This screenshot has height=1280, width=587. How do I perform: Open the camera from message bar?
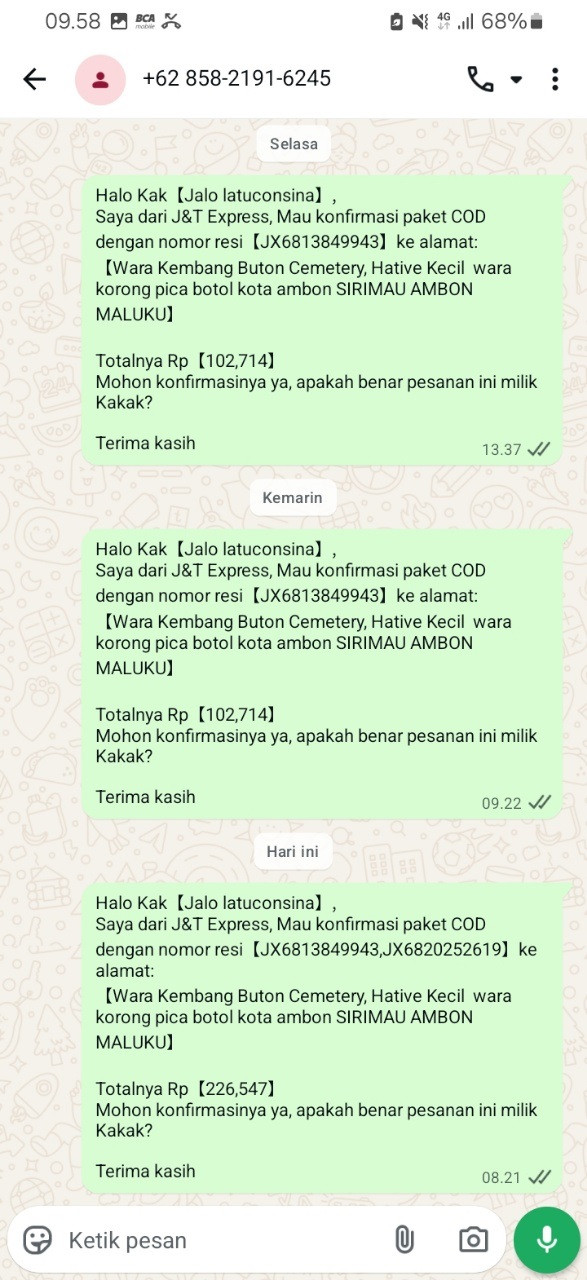[473, 1240]
